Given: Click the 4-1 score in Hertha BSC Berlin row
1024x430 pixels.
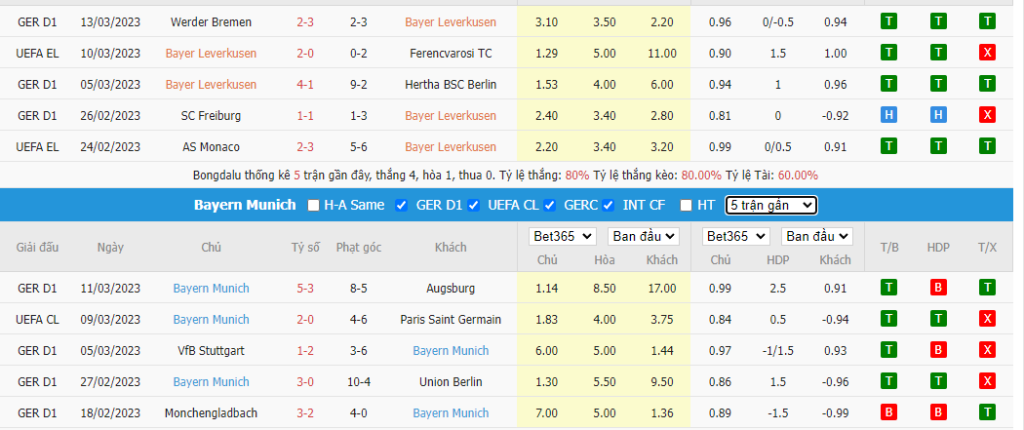Looking at the screenshot, I should coord(305,84).
